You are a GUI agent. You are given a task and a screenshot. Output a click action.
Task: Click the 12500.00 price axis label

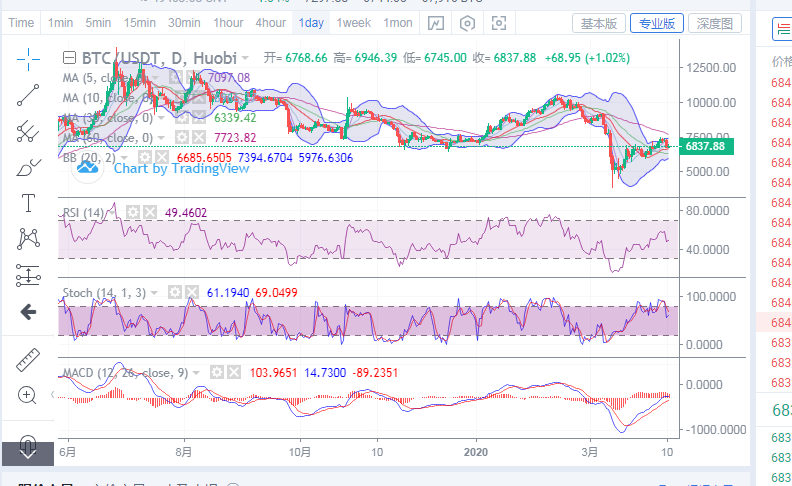711,68
